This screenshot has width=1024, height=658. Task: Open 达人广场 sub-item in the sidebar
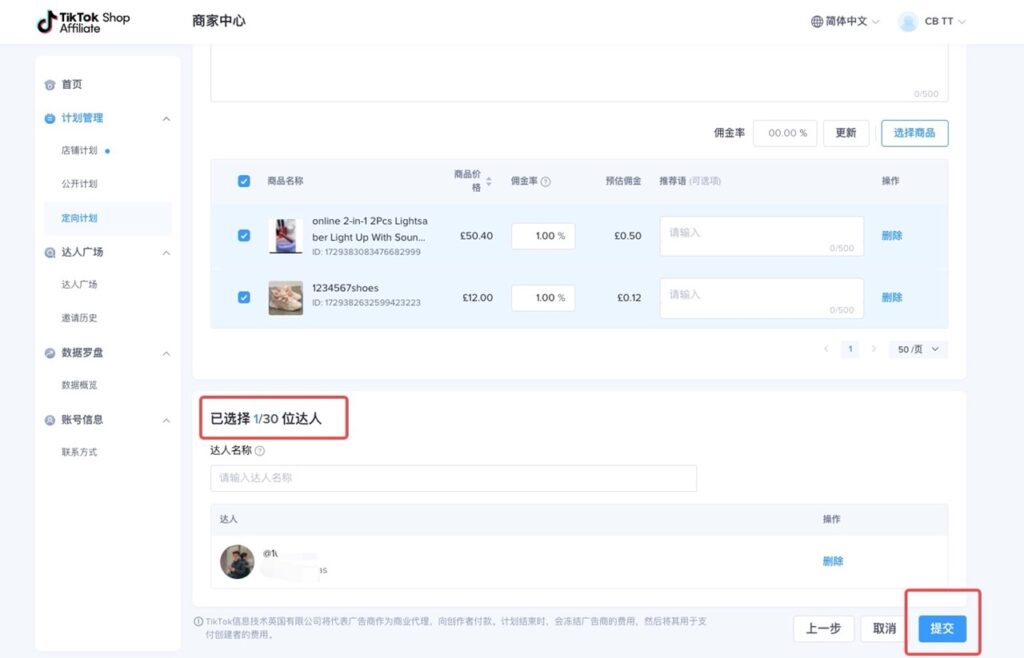pos(79,285)
